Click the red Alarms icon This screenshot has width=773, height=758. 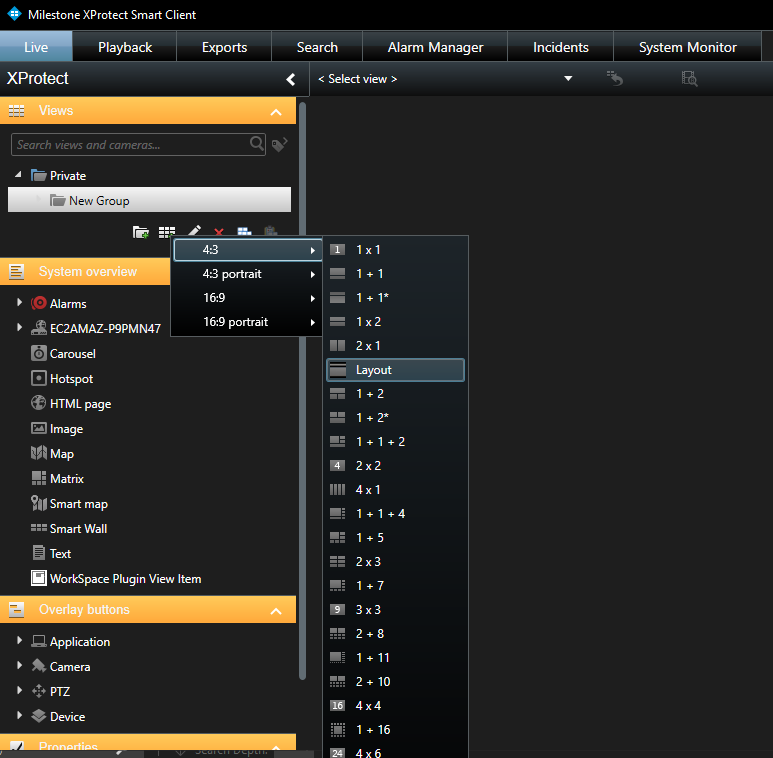[x=38, y=303]
